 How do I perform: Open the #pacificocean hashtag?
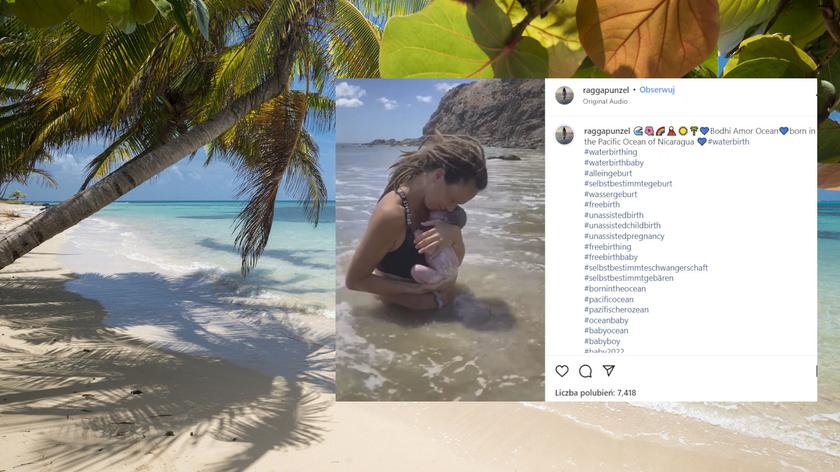609,299
